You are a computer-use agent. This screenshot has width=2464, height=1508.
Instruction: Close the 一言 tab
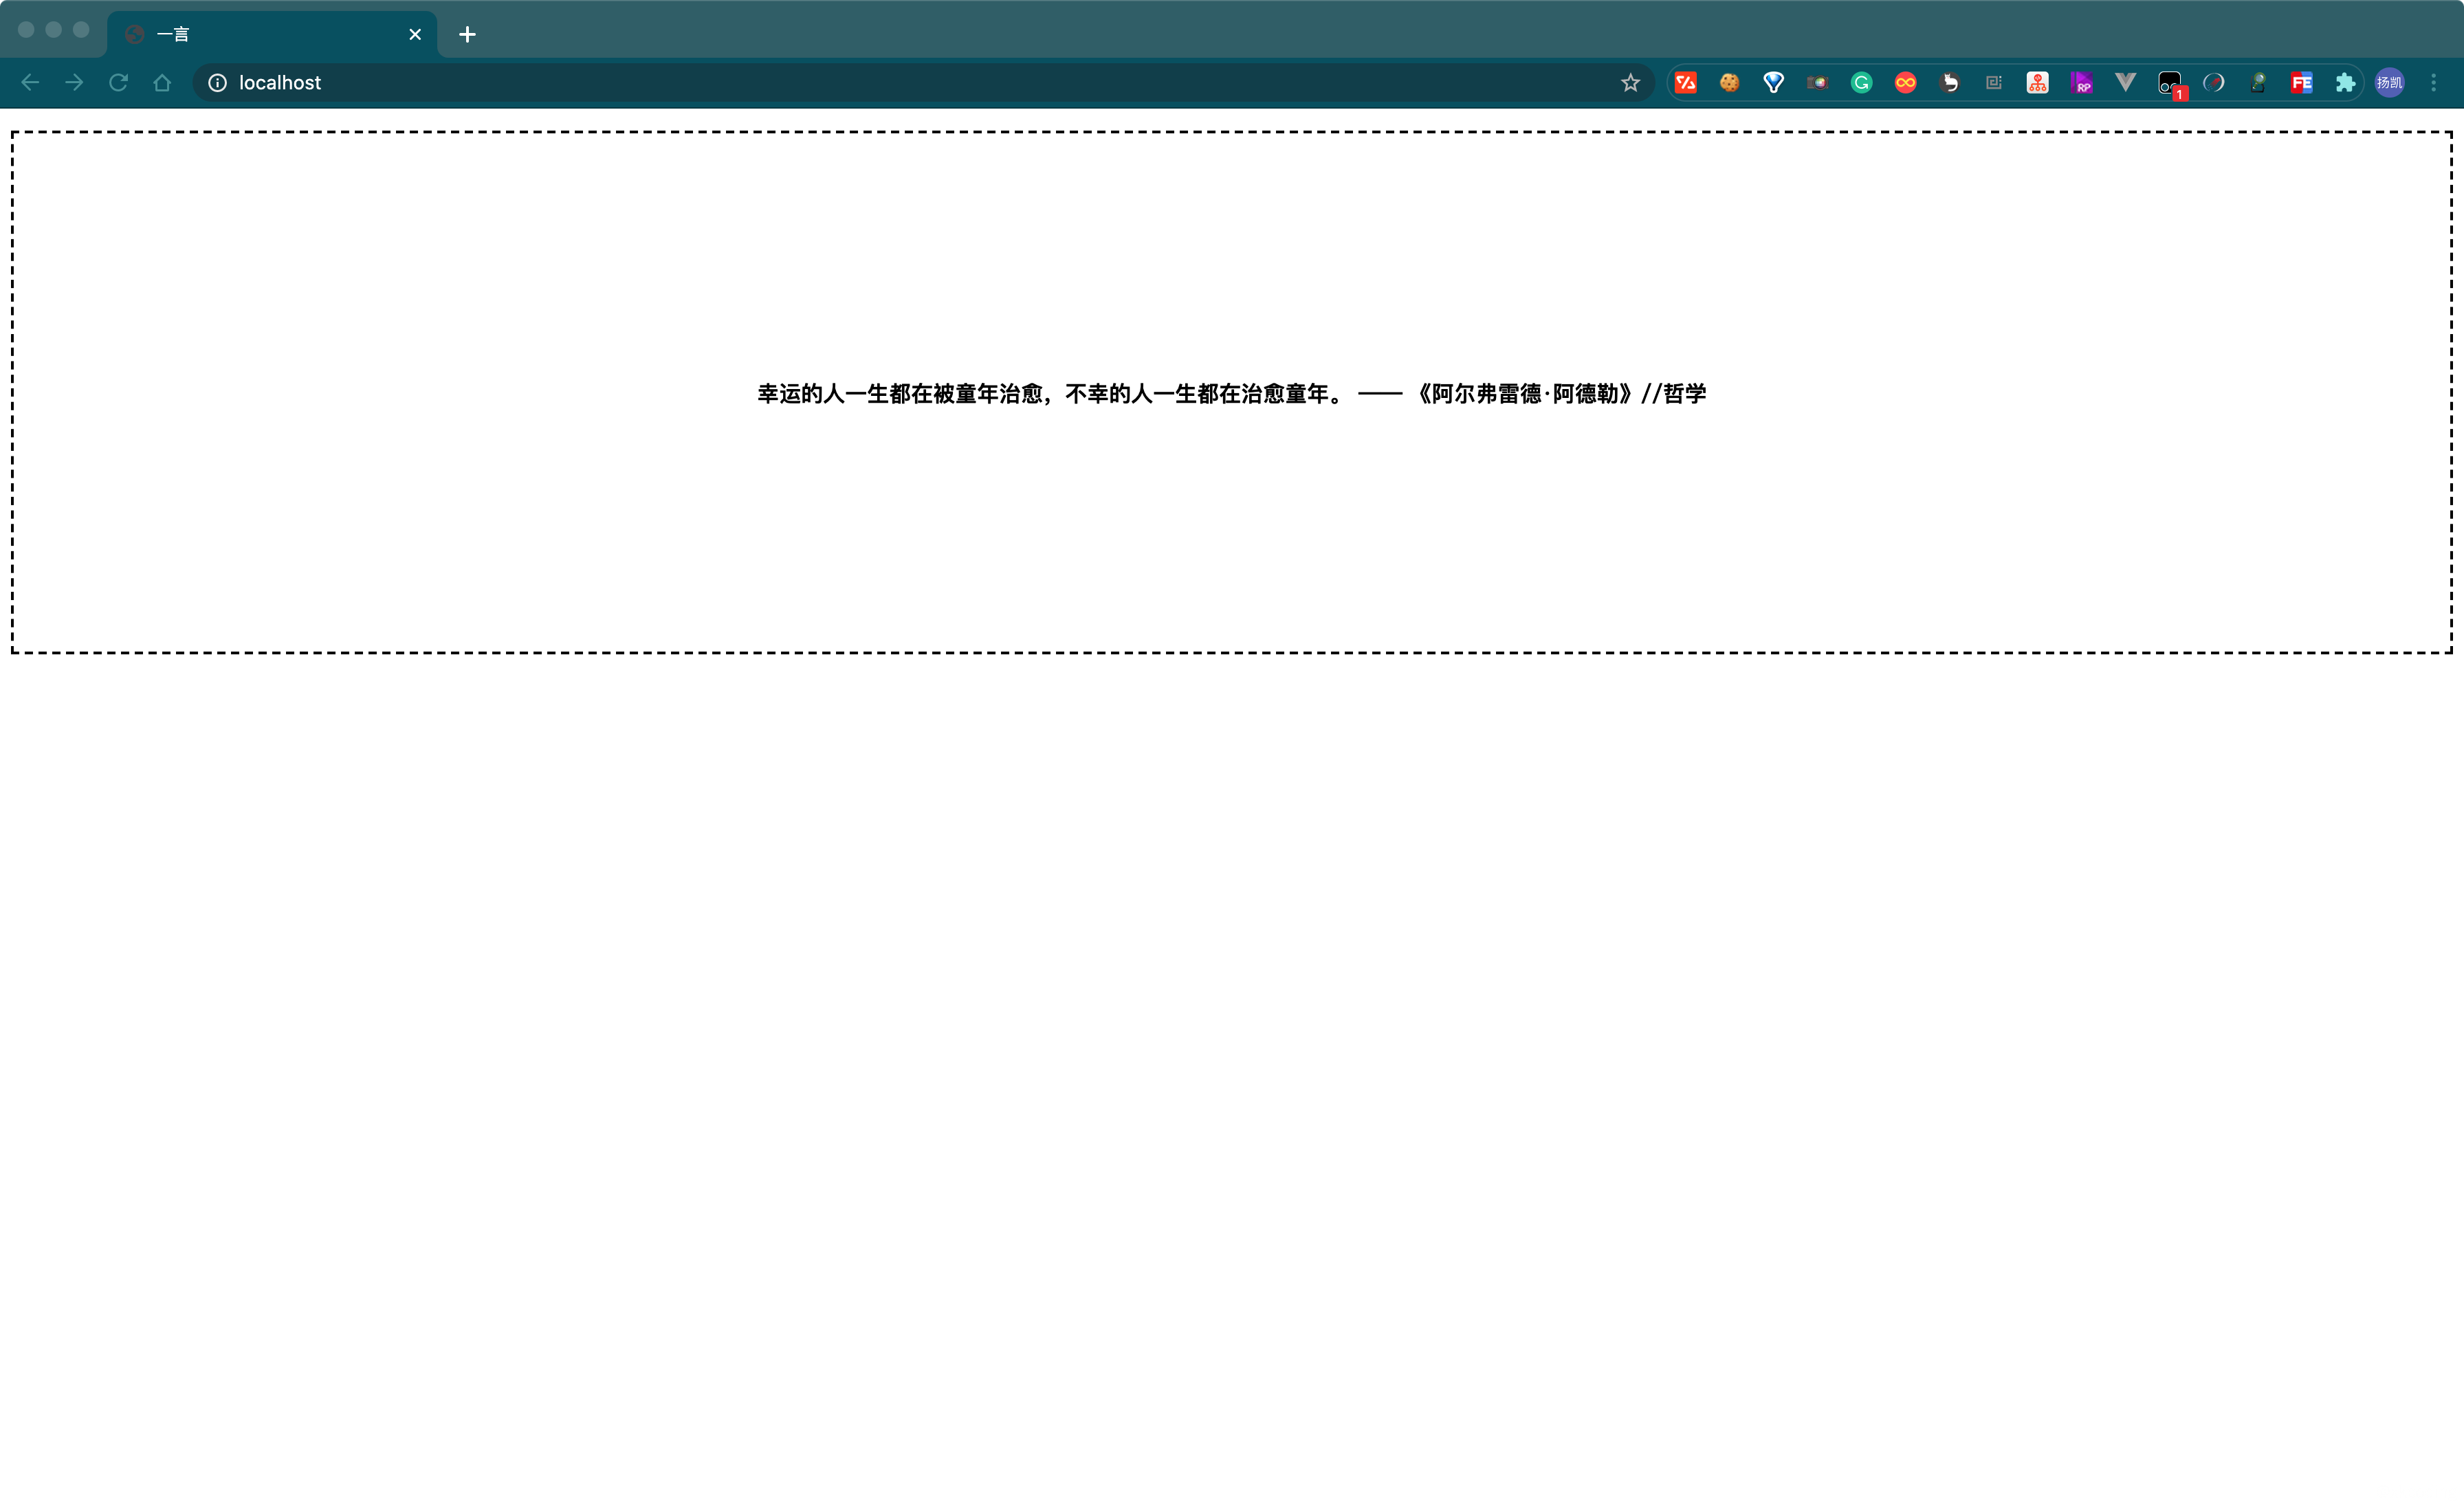tap(415, 34)
